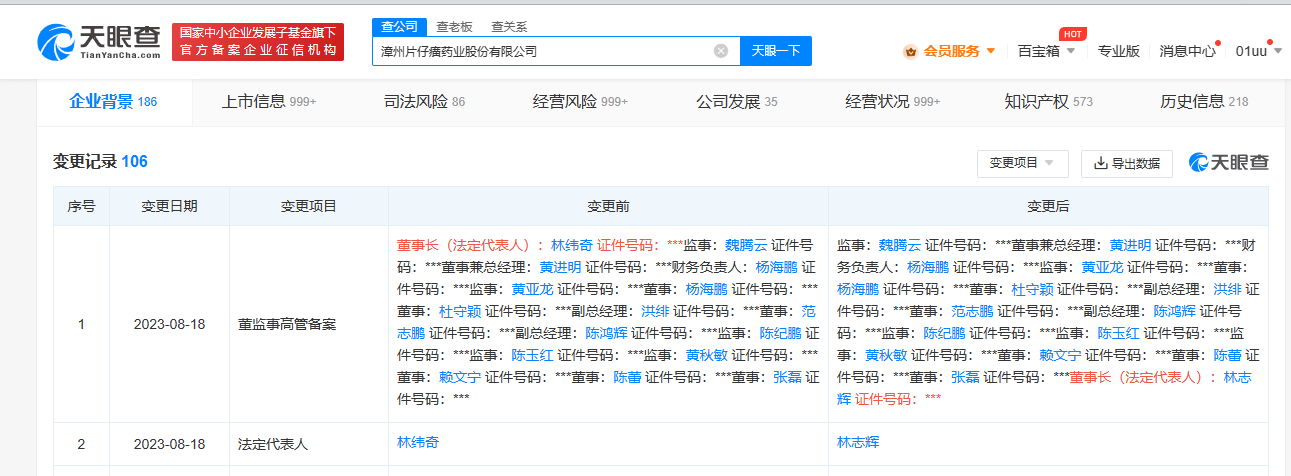Viewport: 1291px width, 476px height.
Task: Open 消息中心 notifications
Action: 1187,51
